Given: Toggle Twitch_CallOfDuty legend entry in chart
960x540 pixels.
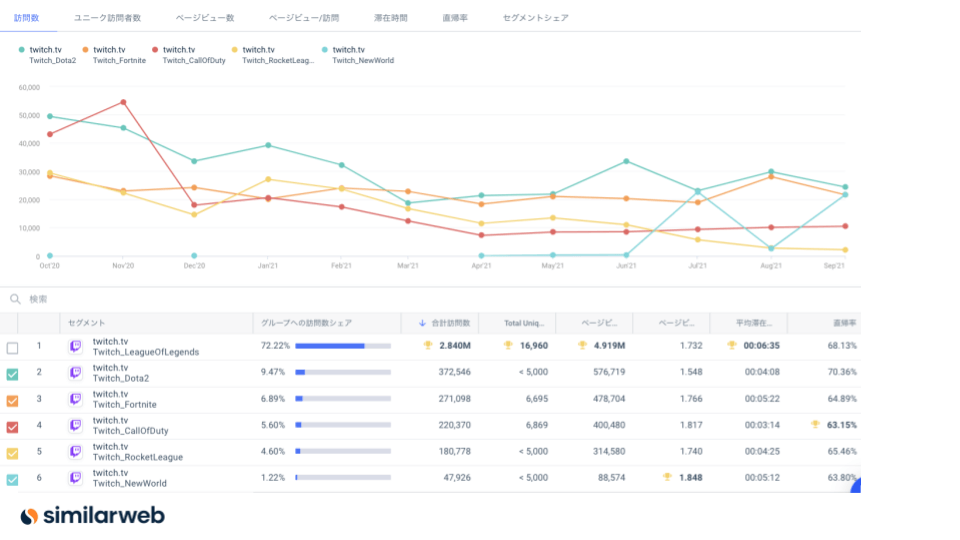Looking at the screenshot, I should coord(193,55).
